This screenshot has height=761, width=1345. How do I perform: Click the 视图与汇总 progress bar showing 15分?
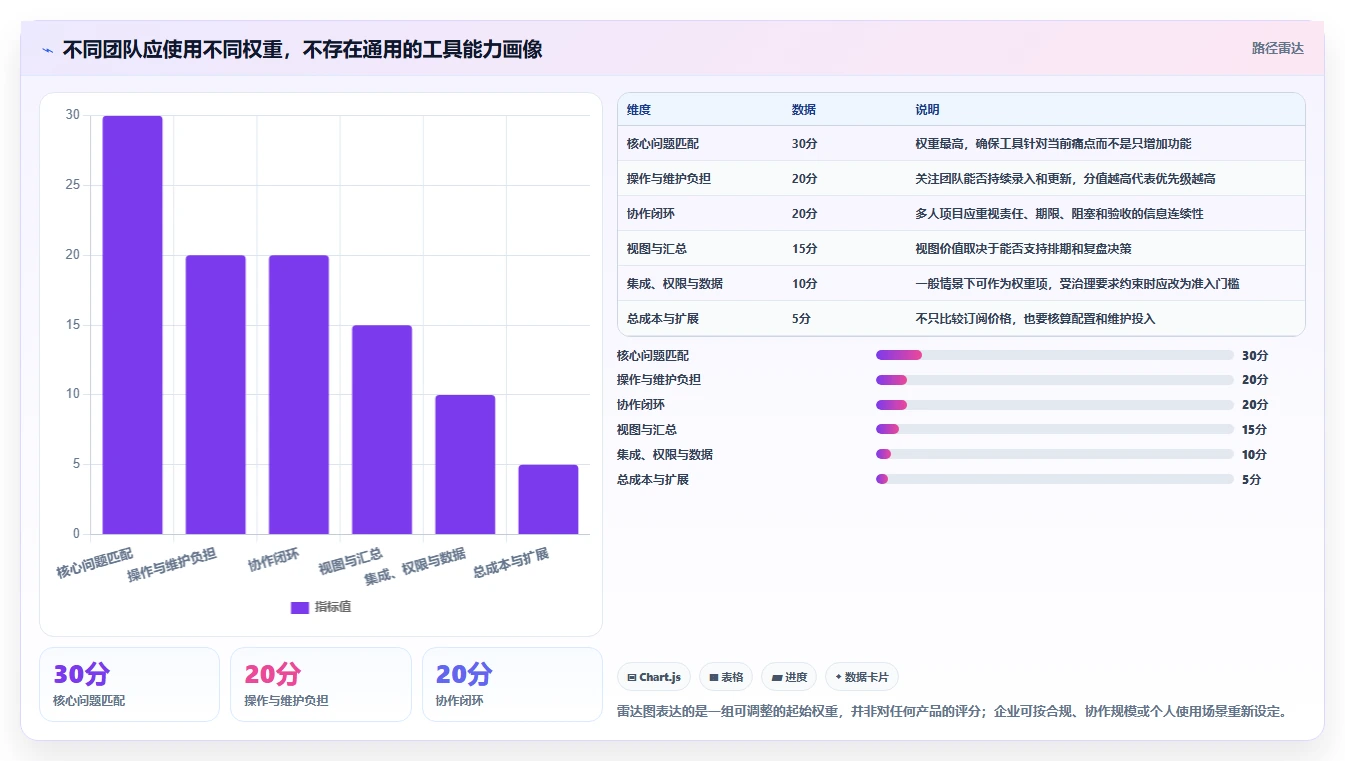tap(1054, 429)
